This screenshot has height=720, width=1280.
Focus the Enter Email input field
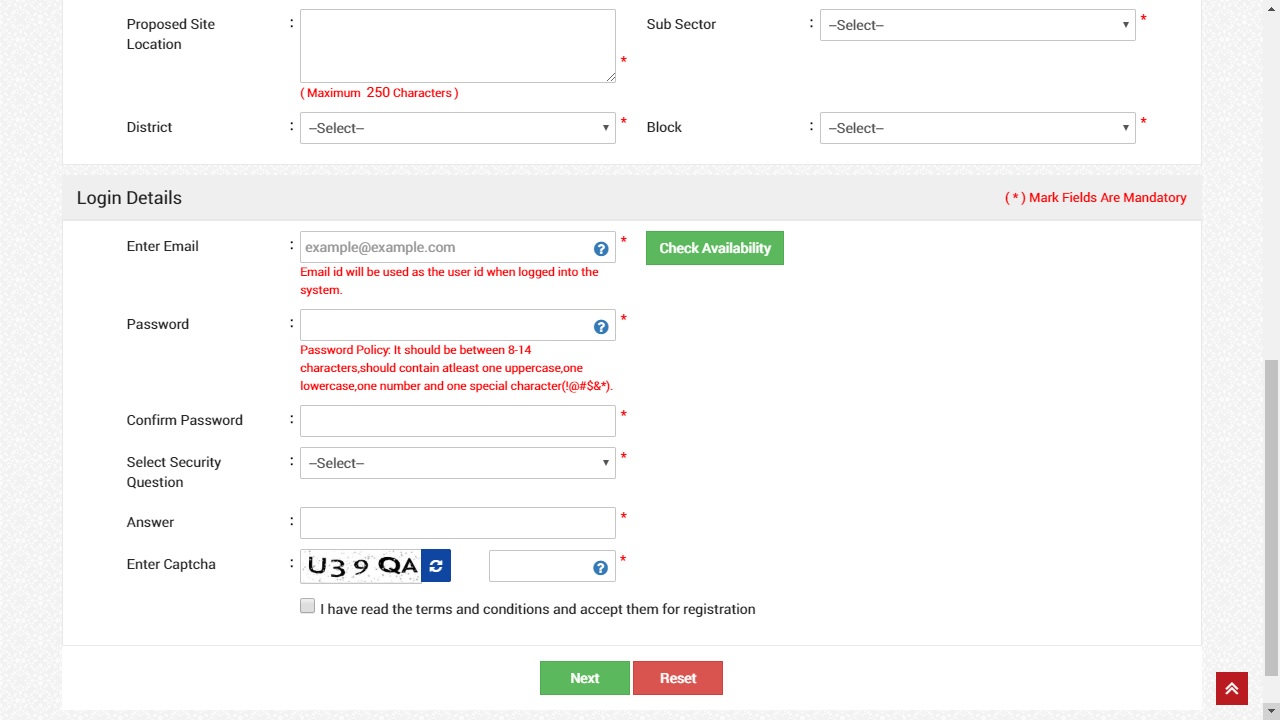tap(445, 247)
